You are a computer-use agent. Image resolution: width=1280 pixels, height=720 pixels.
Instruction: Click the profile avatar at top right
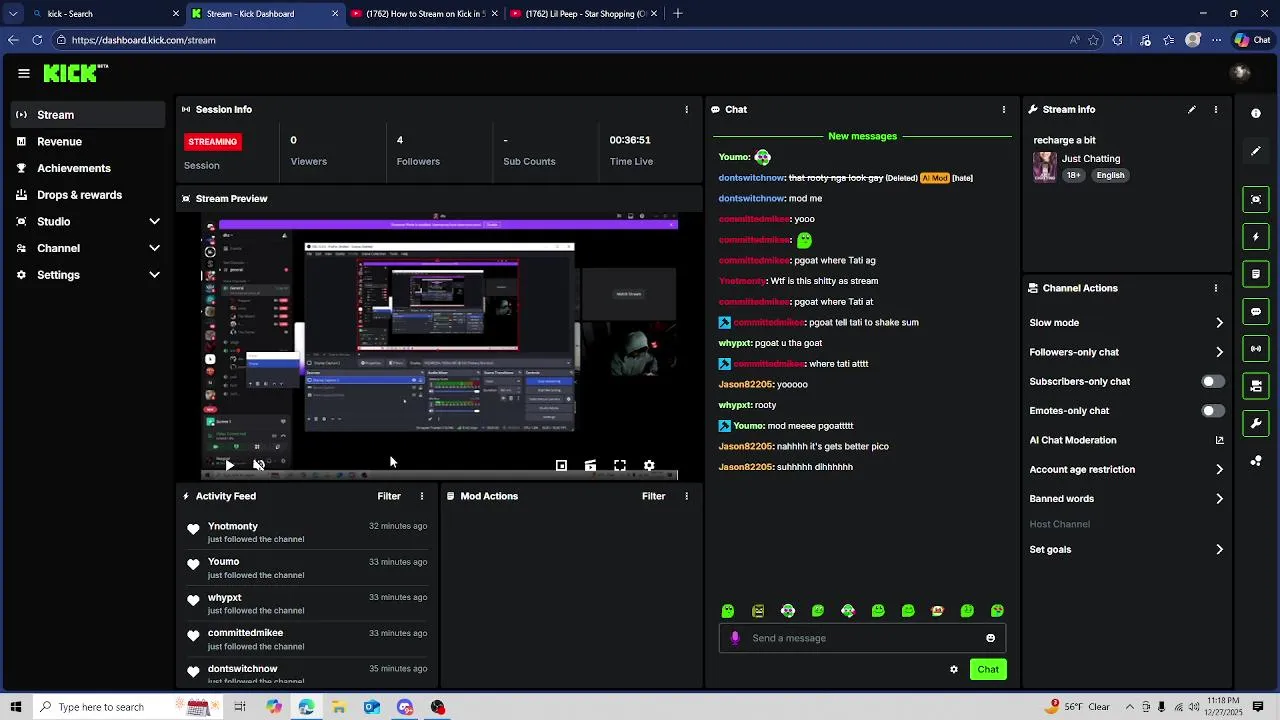pos(1241,72)
